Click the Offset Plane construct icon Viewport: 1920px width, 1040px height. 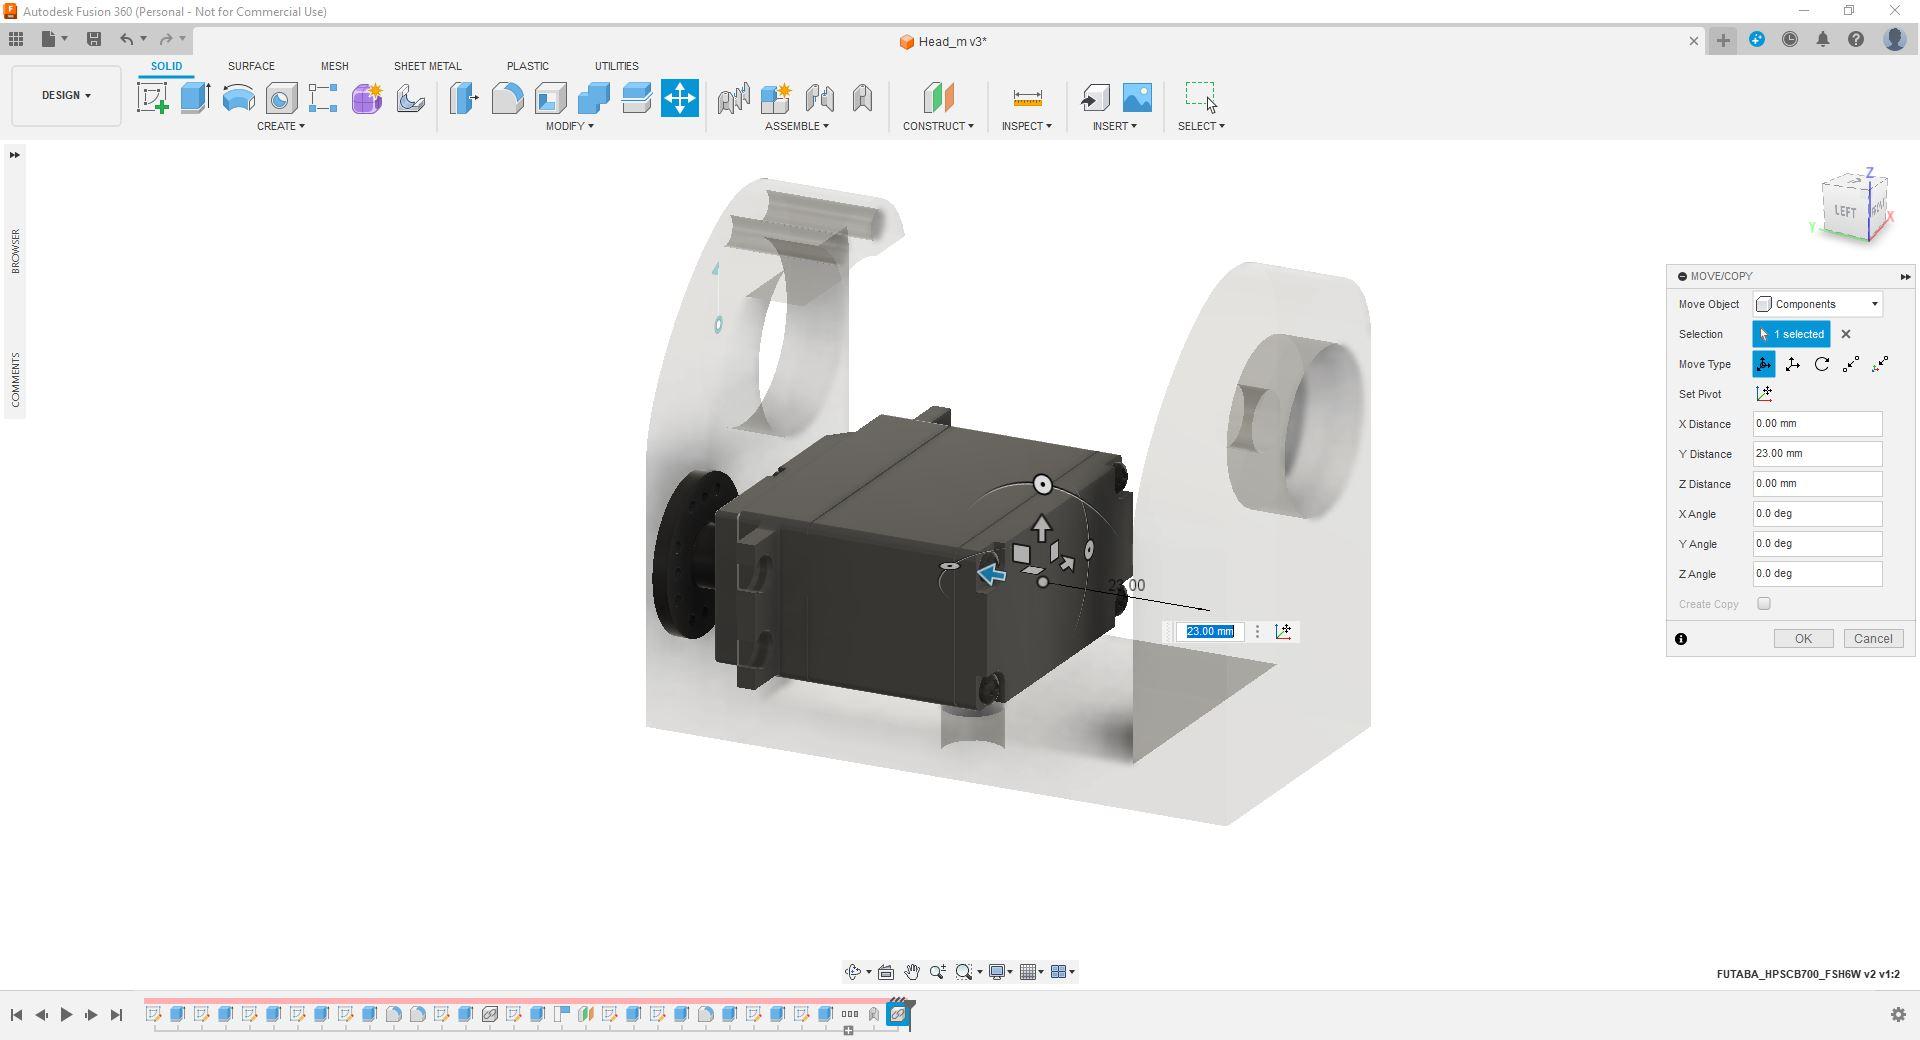pos(938,98)
